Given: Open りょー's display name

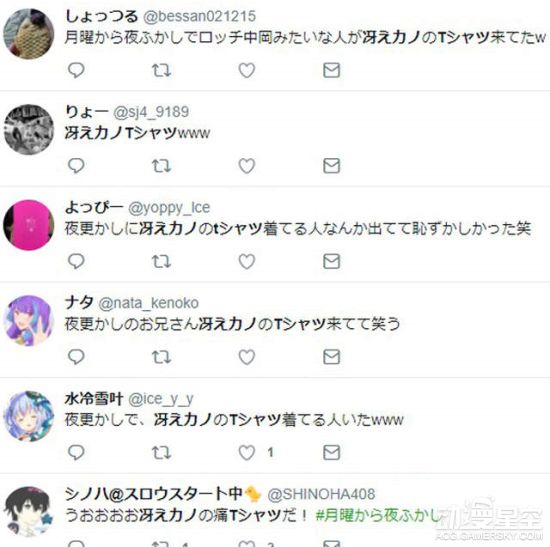Looking at the screenshot, I should tap(87, 112).
